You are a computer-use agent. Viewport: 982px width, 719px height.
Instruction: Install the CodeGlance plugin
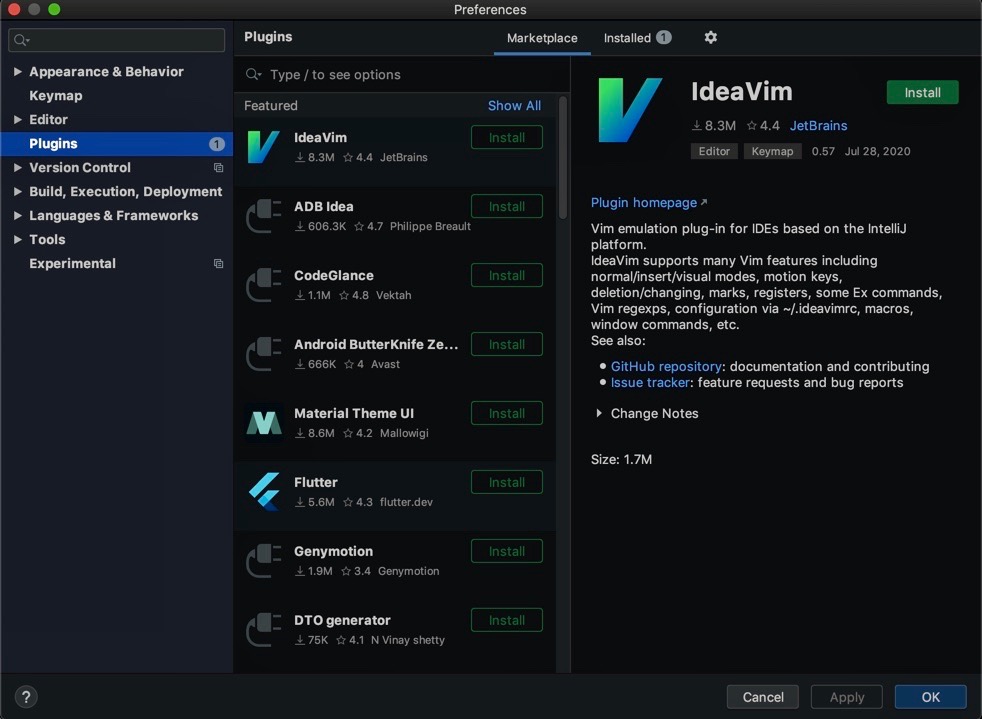507,276
